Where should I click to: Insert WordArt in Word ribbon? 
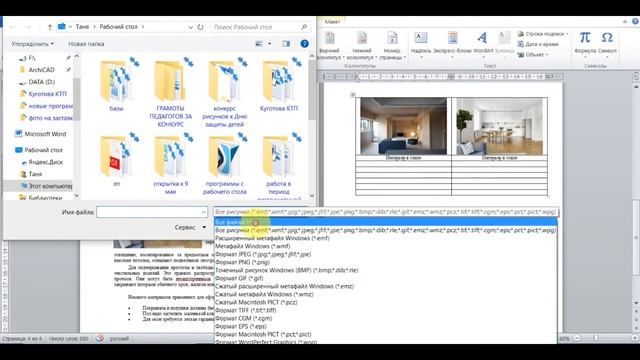483,43
